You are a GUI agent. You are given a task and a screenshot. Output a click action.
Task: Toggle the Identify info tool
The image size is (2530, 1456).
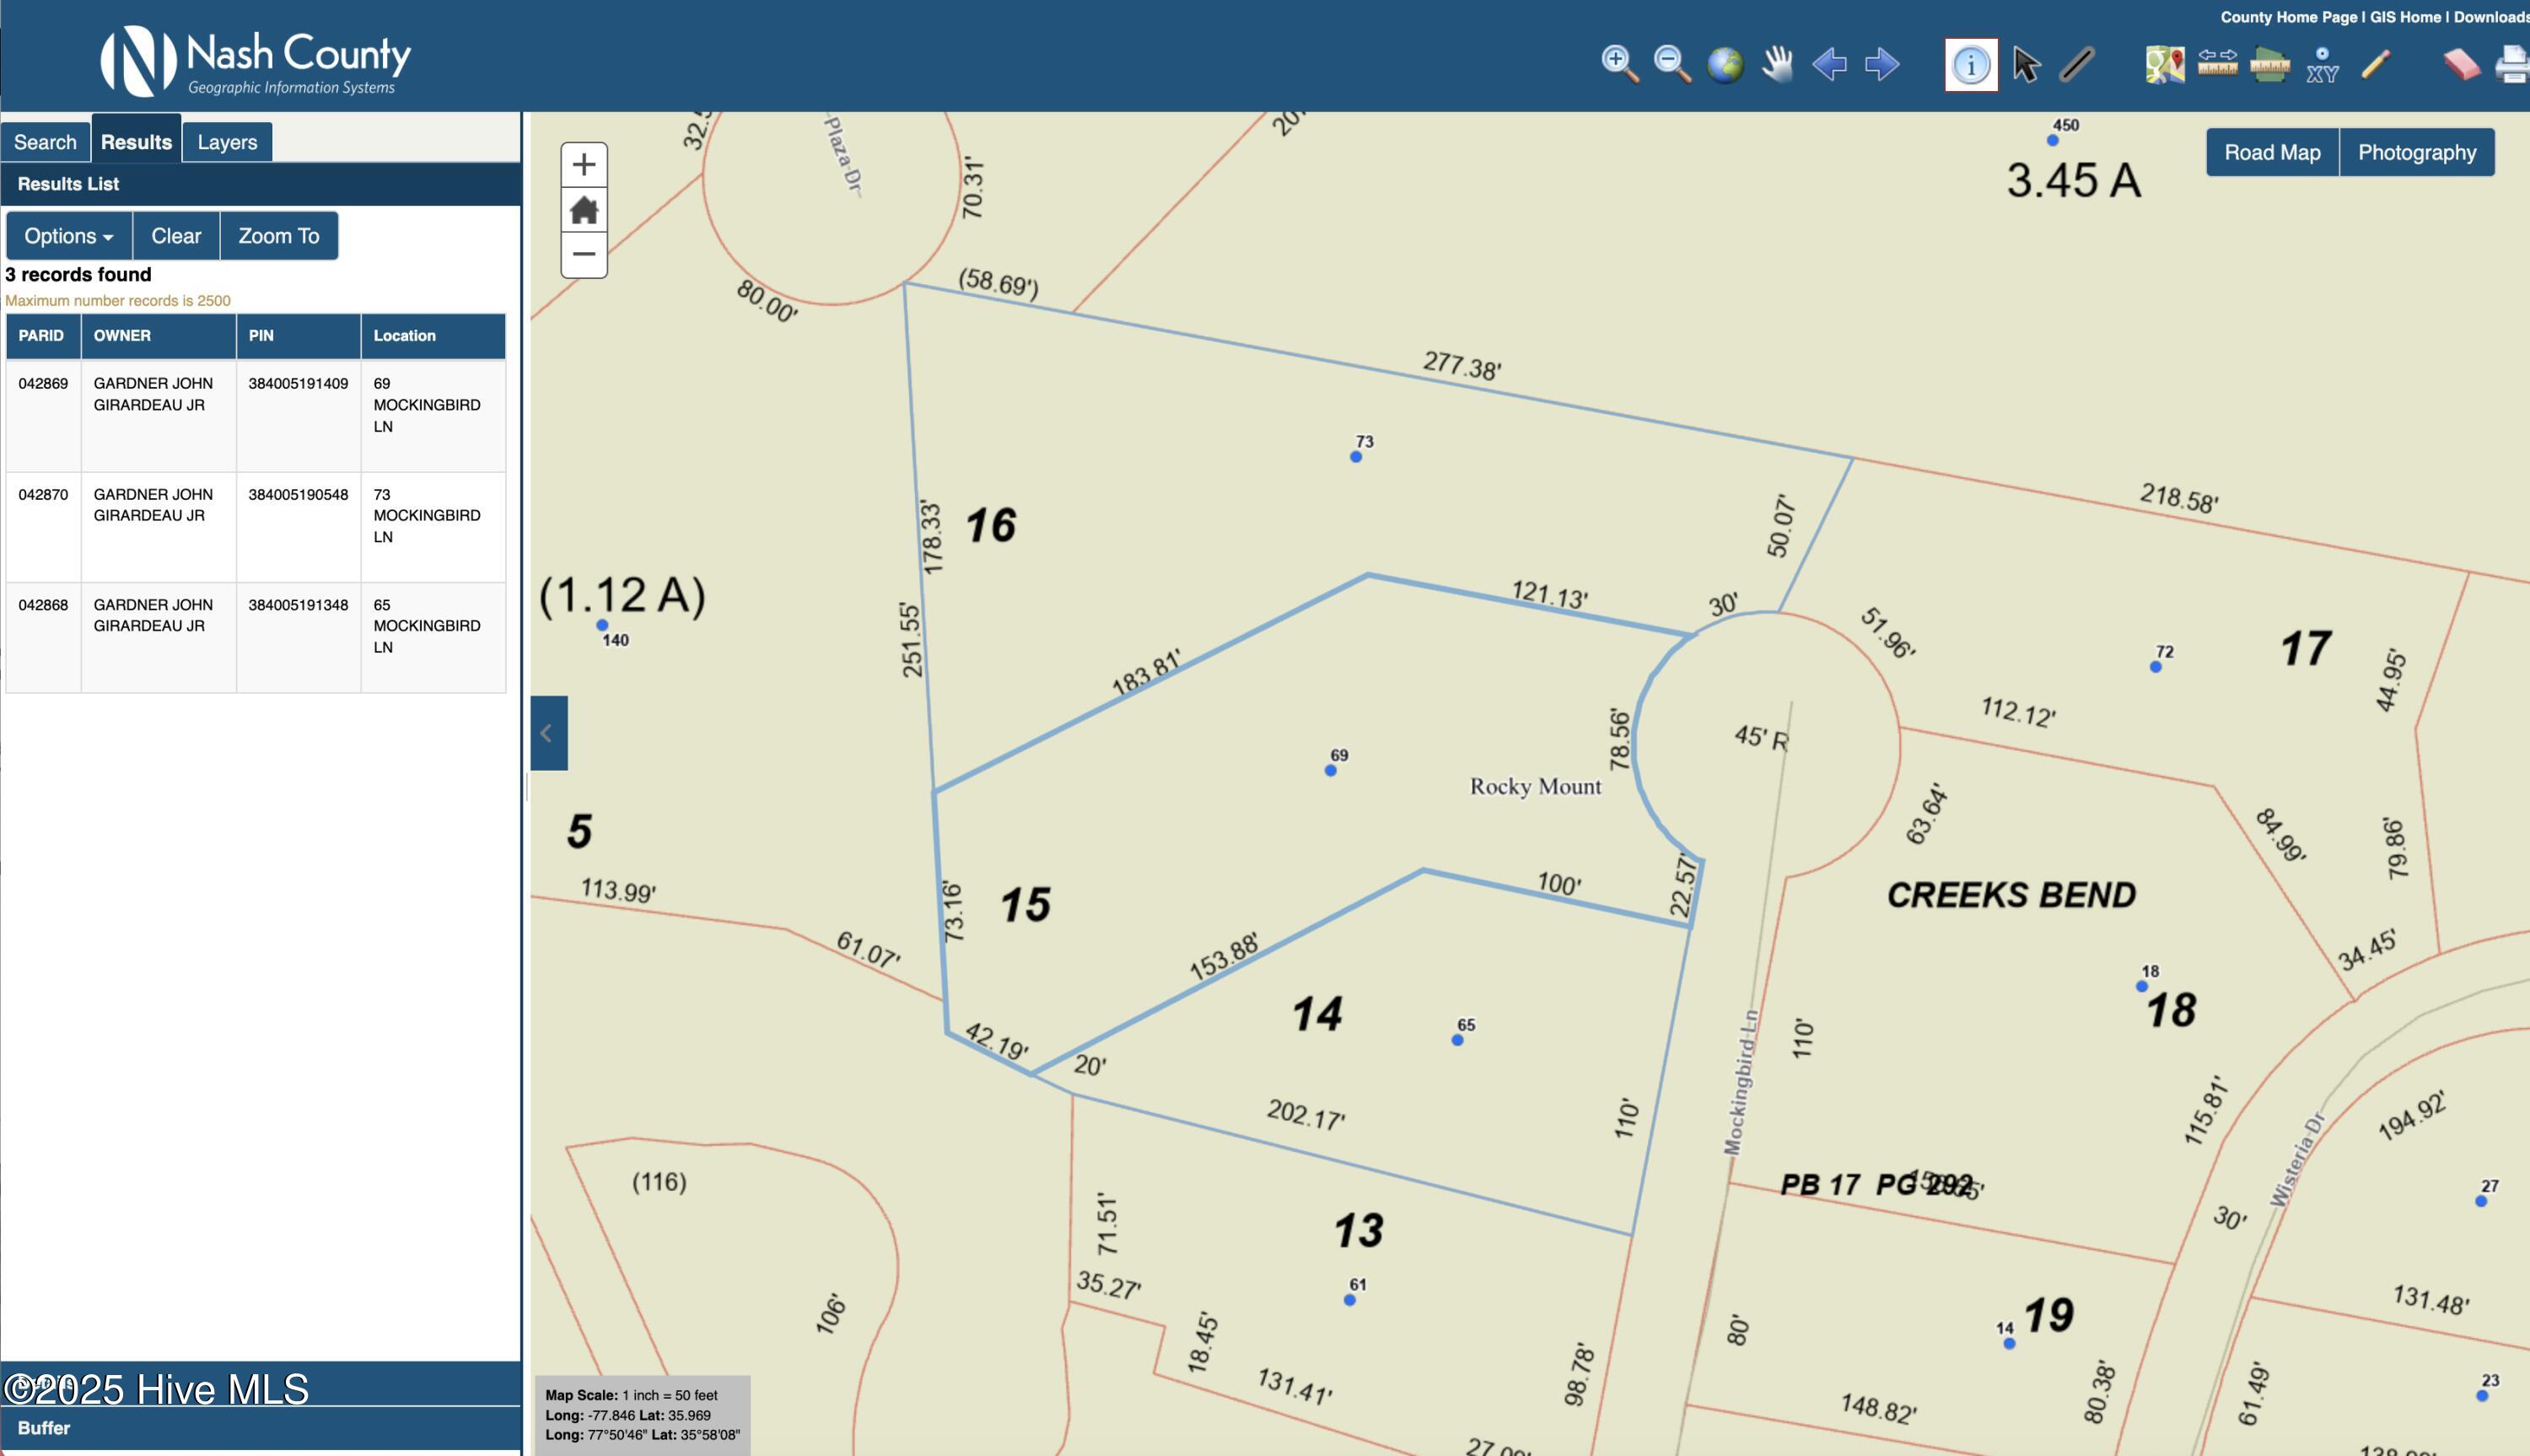(x=1971, y=65)
